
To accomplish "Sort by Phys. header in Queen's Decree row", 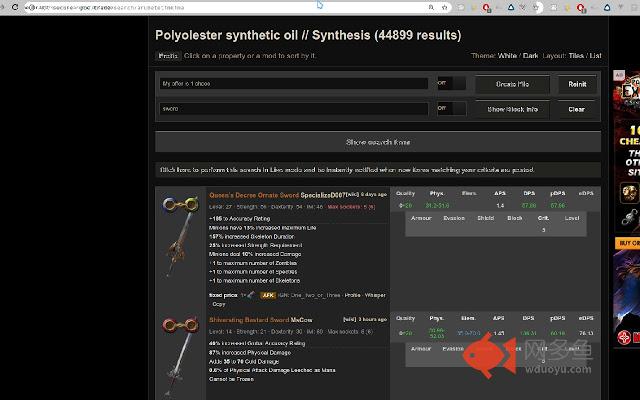I will pyautogui.click(x=437, y=193).
